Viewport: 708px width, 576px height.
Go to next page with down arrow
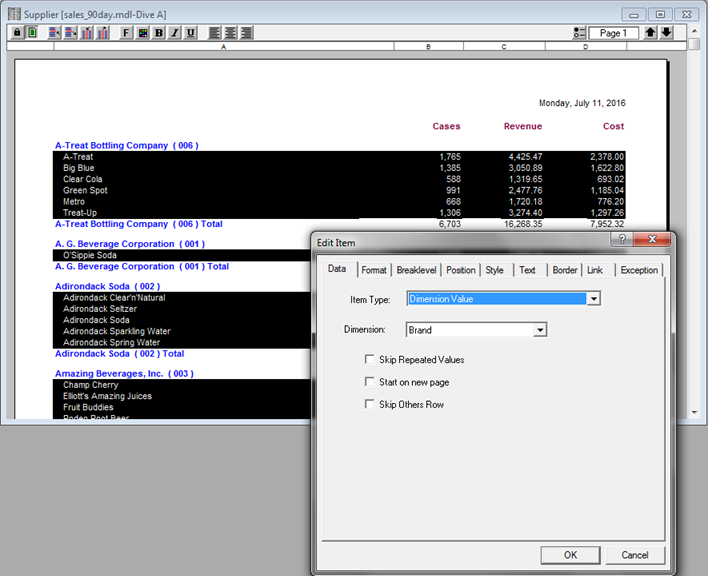click(x=666, y=33)
